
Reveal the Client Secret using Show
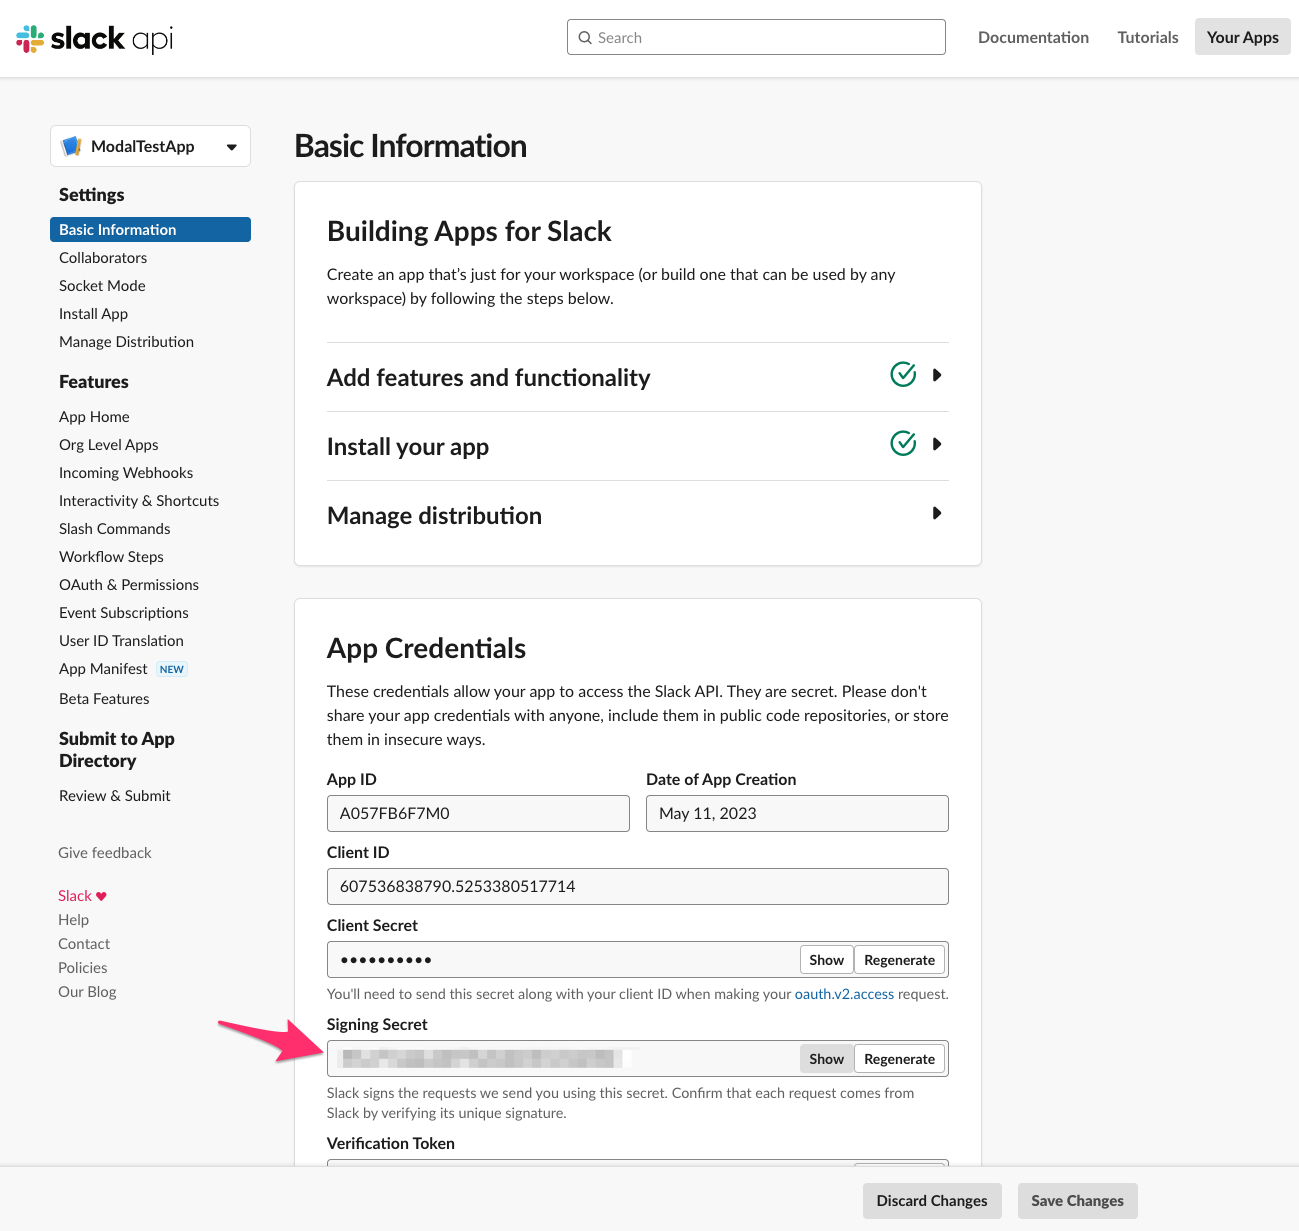click(x=826, y=959)
